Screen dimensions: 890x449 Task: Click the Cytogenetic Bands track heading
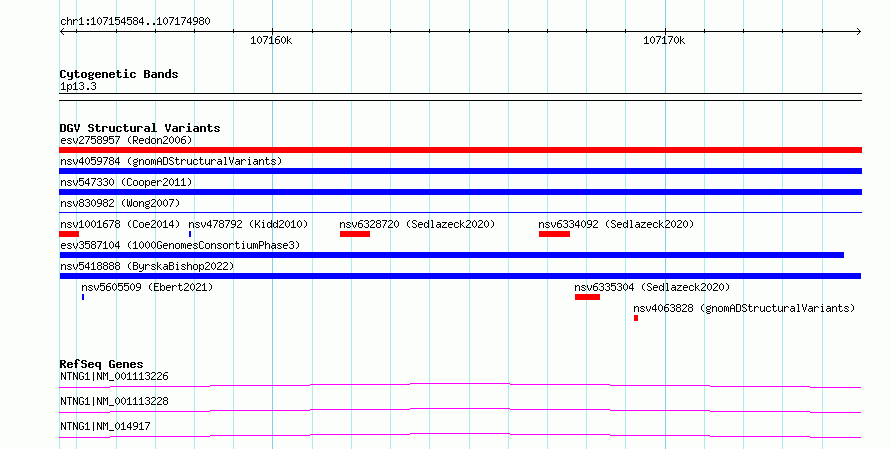pos(119,74)
